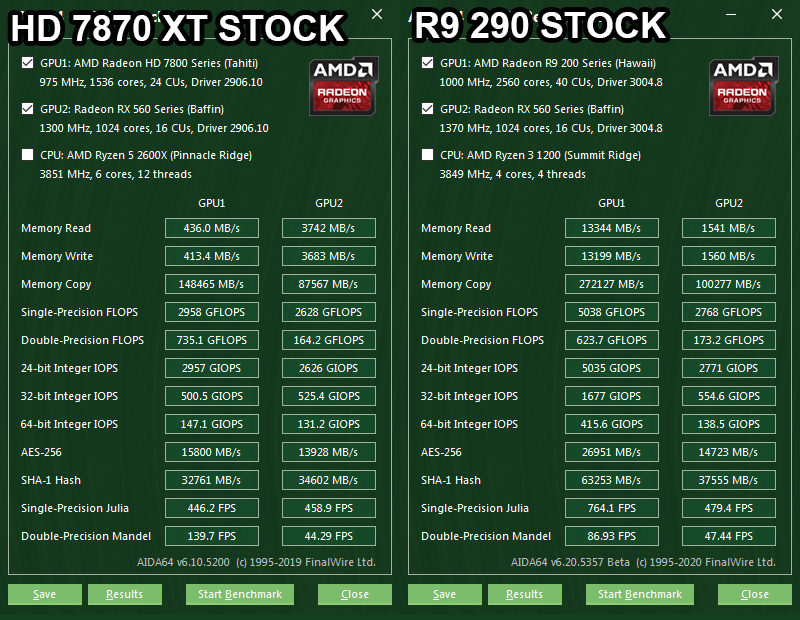
Task: Click the AIDA64 v6.10.5200 version text
Action: click(x=183, y=562)
